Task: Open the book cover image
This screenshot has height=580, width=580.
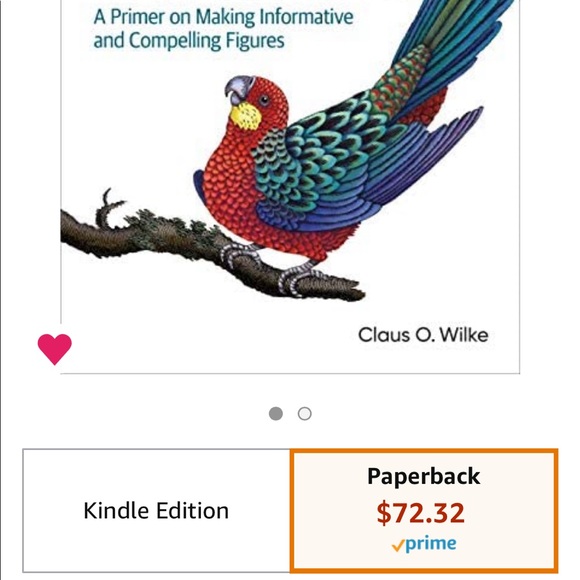Action: tap(290, 186)
